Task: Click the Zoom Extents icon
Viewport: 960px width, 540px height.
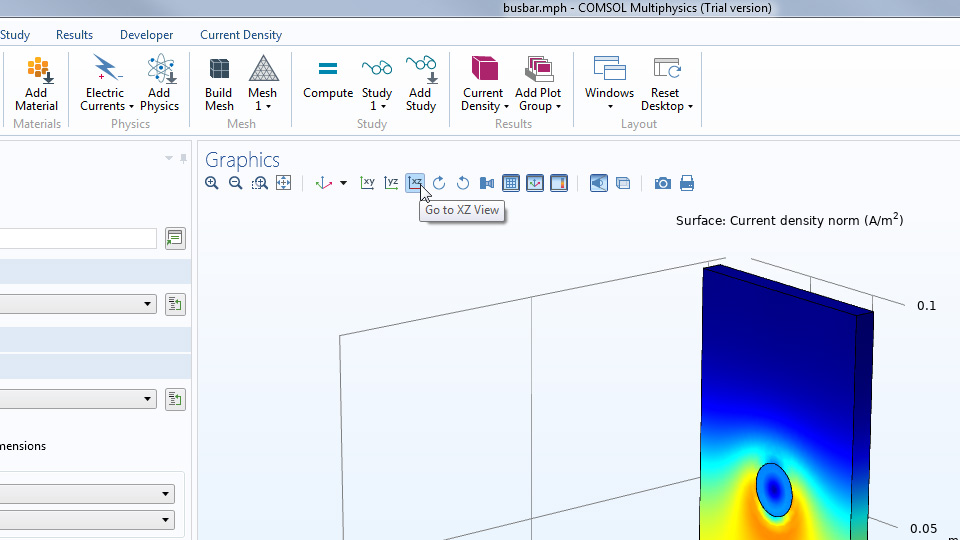Action: (284, 183)
